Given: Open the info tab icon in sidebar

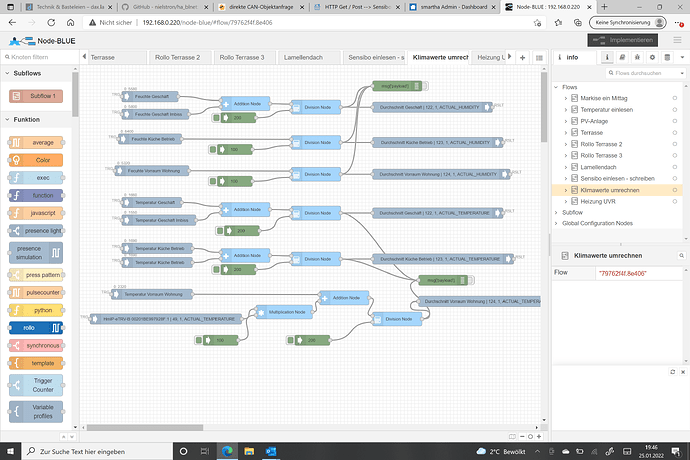Looking at the screenshot, I should 606,58.
